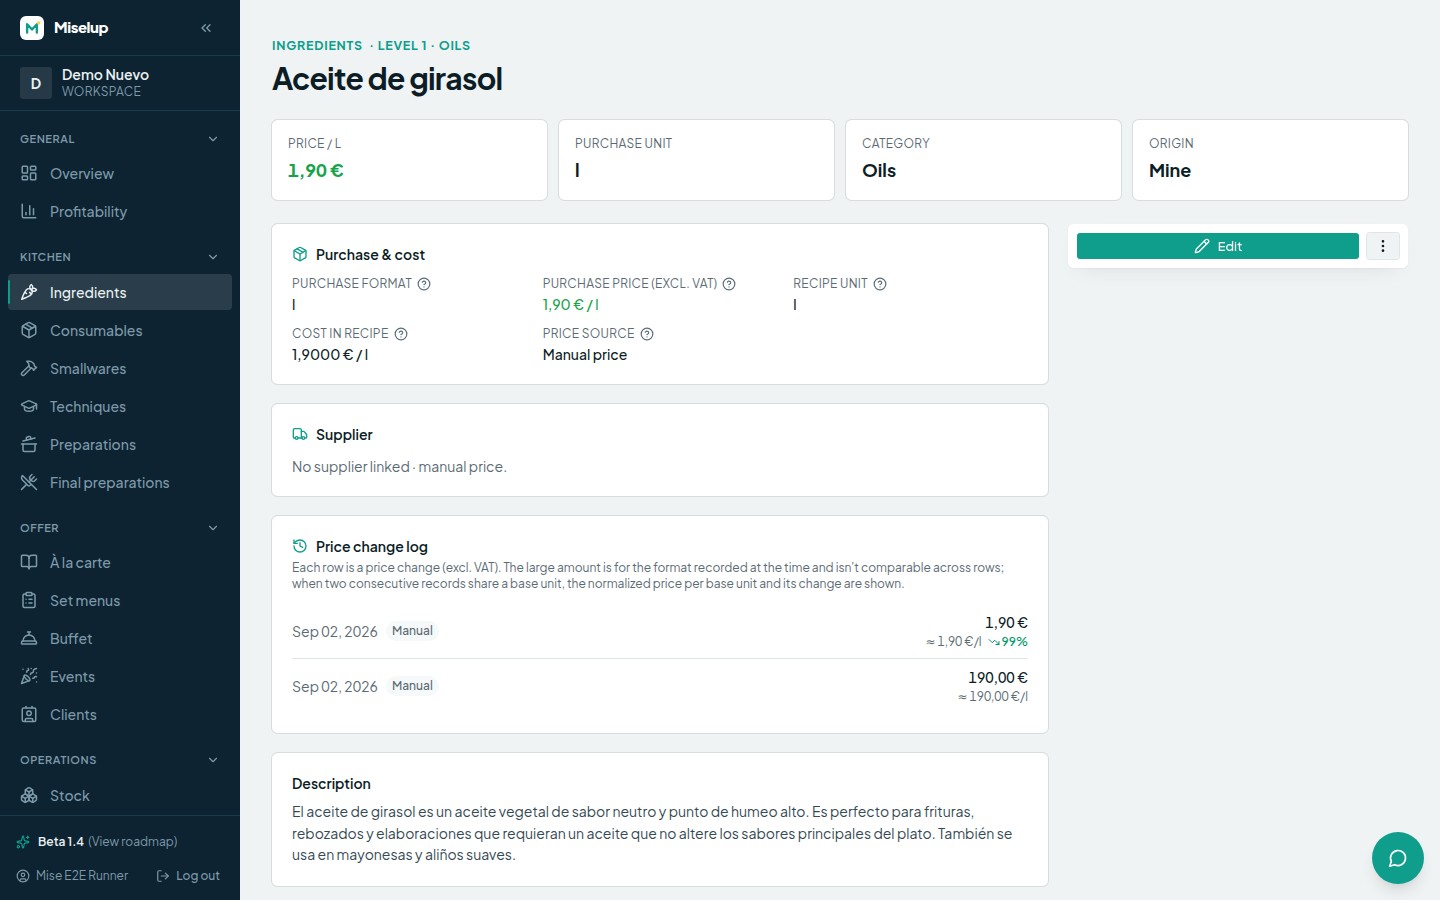
Task: Open the Profitability page
Action: (x=120, y=211)
